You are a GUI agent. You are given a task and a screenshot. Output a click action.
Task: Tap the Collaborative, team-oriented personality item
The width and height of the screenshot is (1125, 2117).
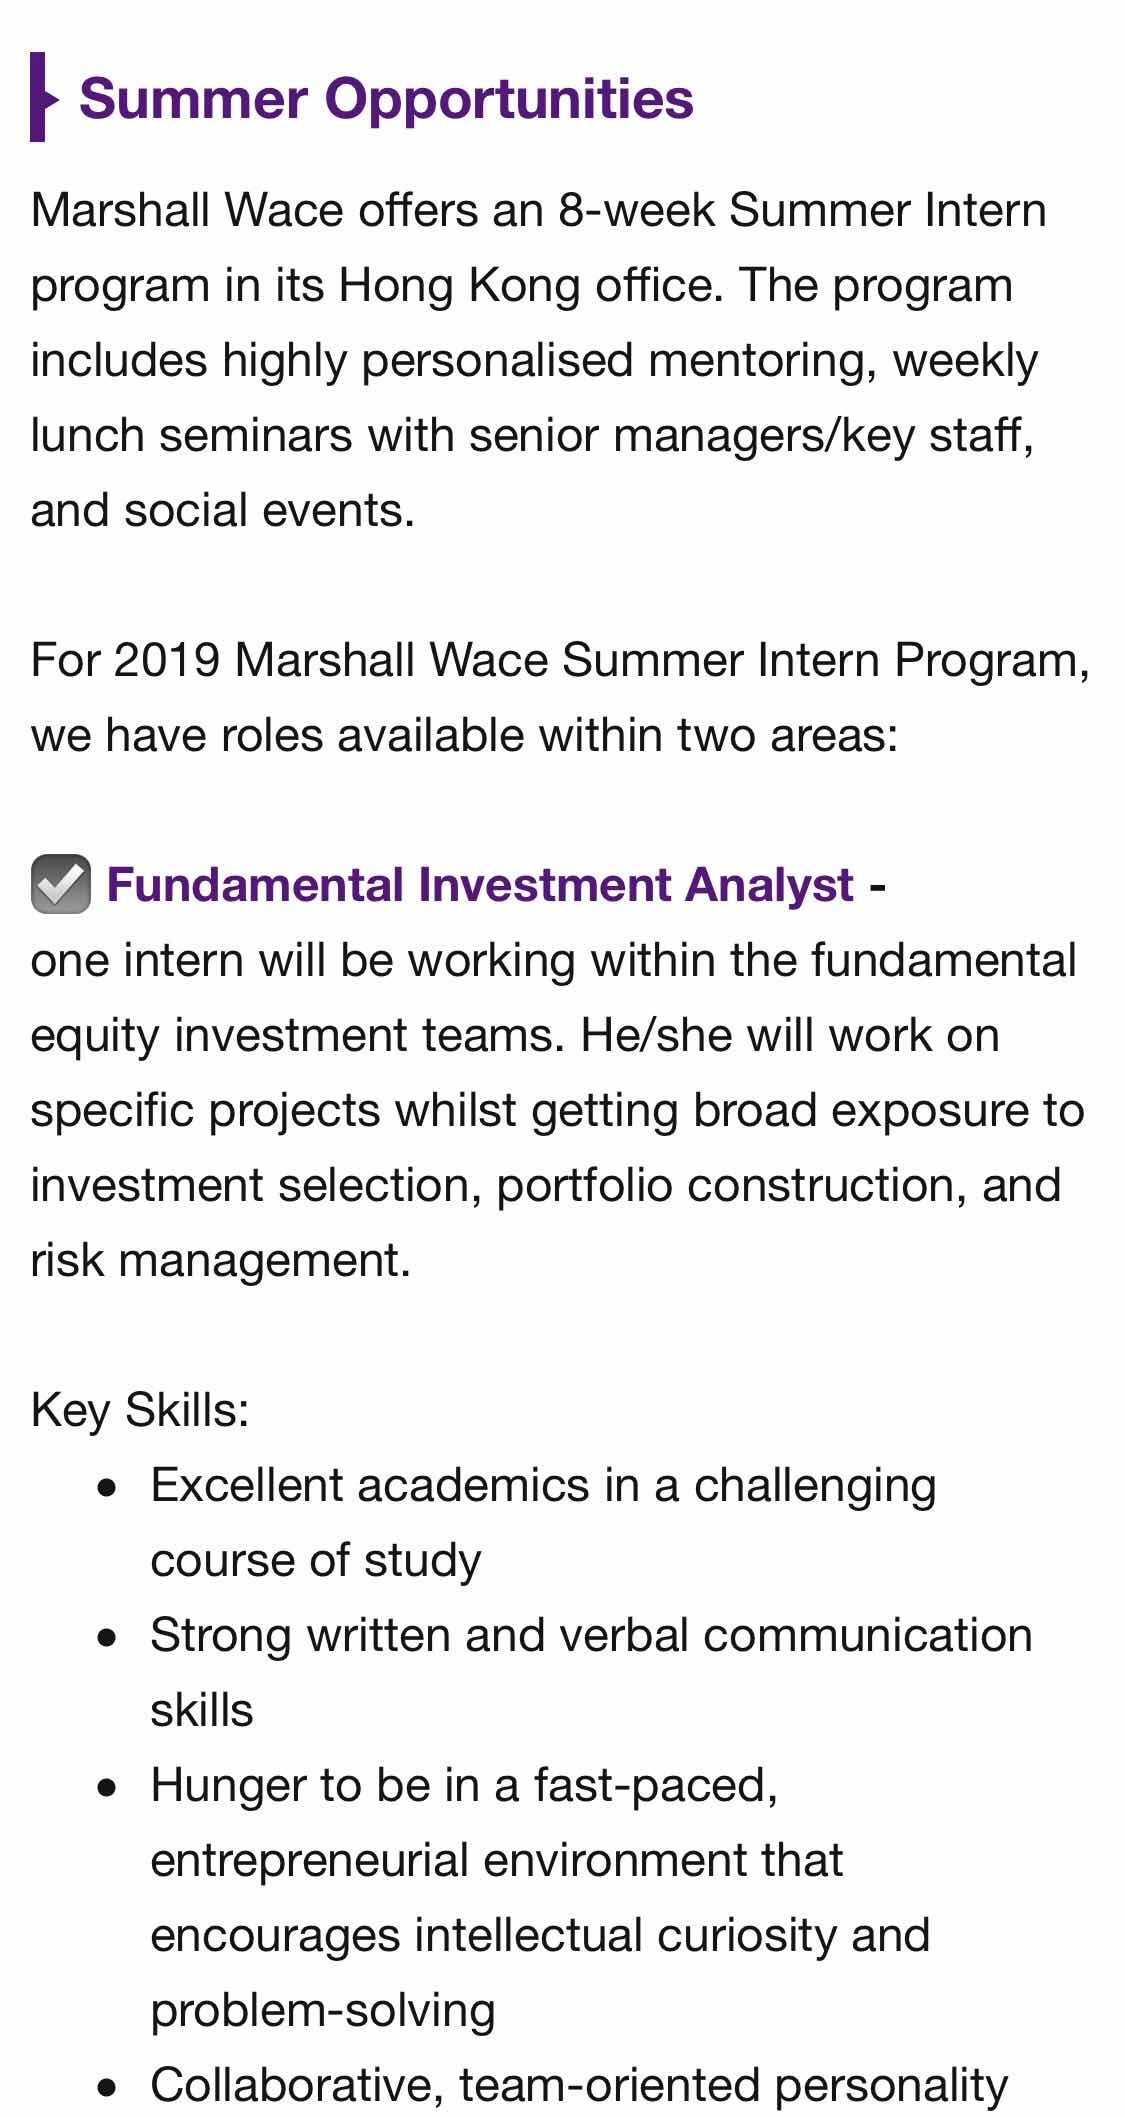578,2085
